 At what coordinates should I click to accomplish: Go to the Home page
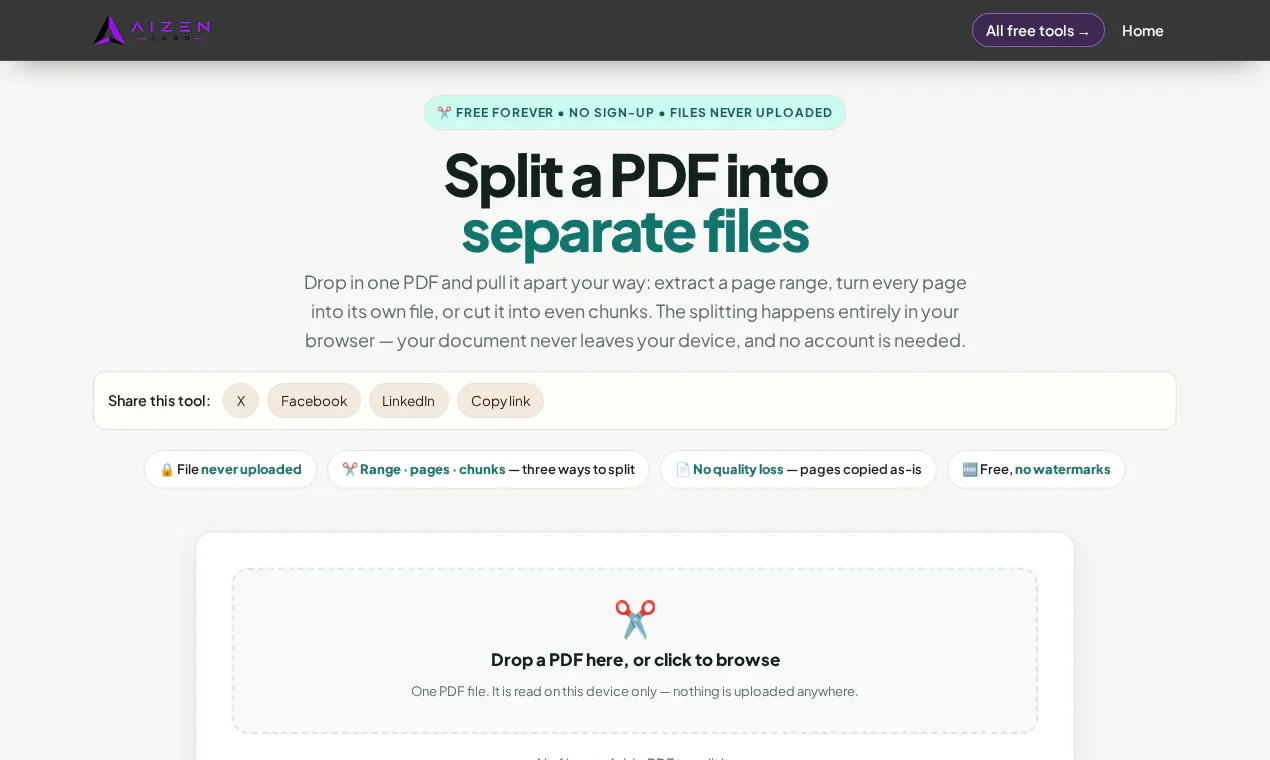pyautogui.click(x=1142, y=30)
